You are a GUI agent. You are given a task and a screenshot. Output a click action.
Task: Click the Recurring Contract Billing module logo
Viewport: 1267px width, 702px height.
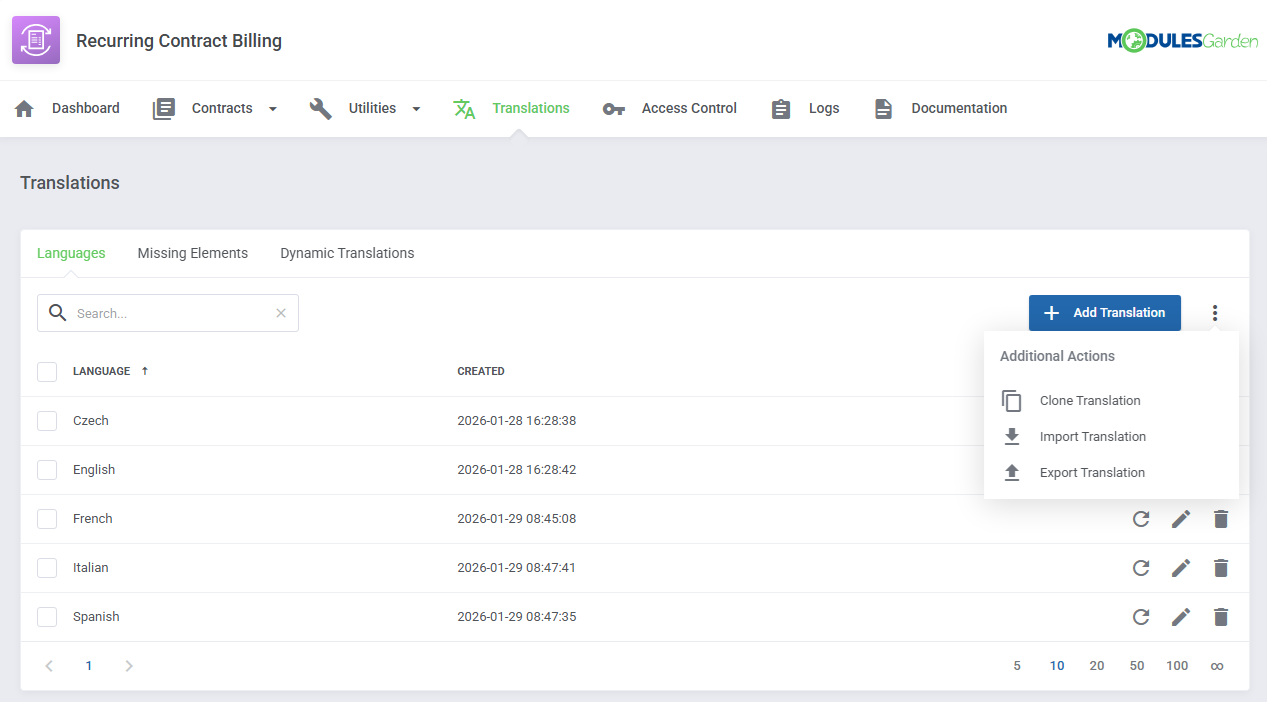(x=35, y=40)
